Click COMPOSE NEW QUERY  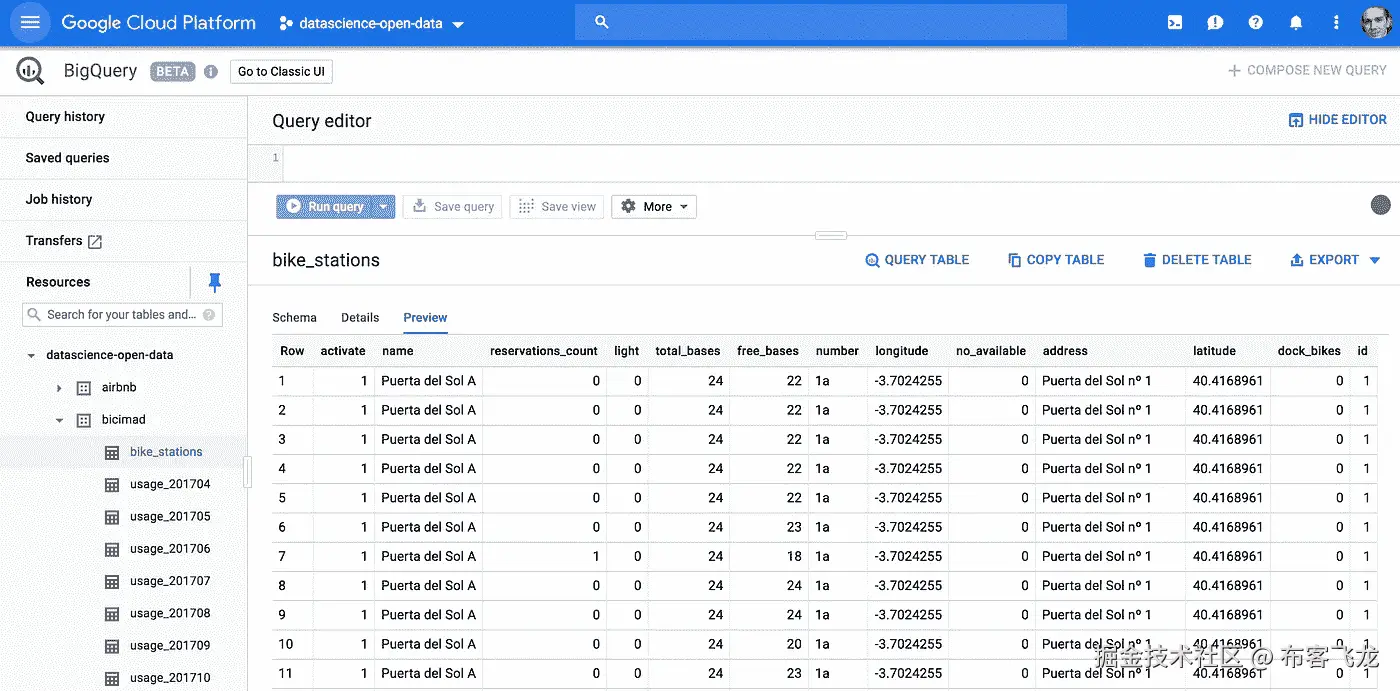click(x=1307, y=71)
